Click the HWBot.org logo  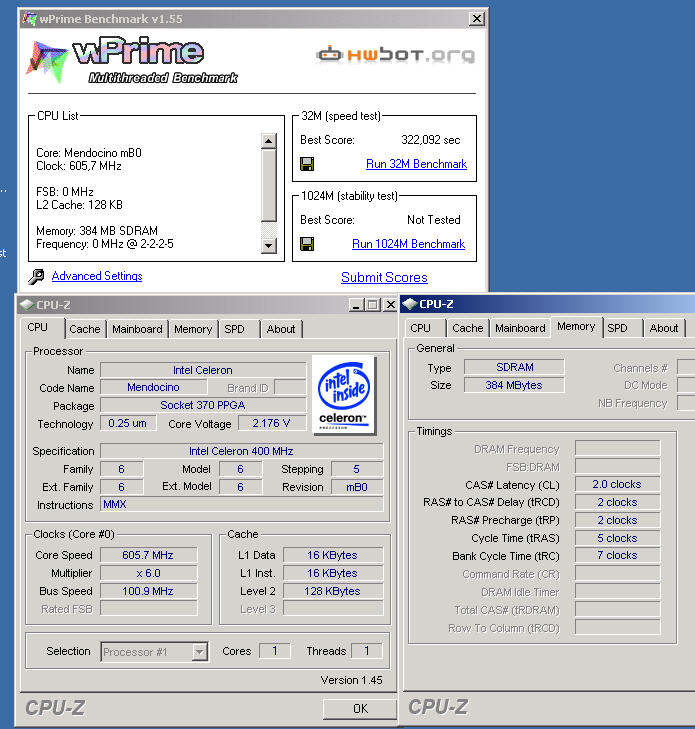coord(396,55)
